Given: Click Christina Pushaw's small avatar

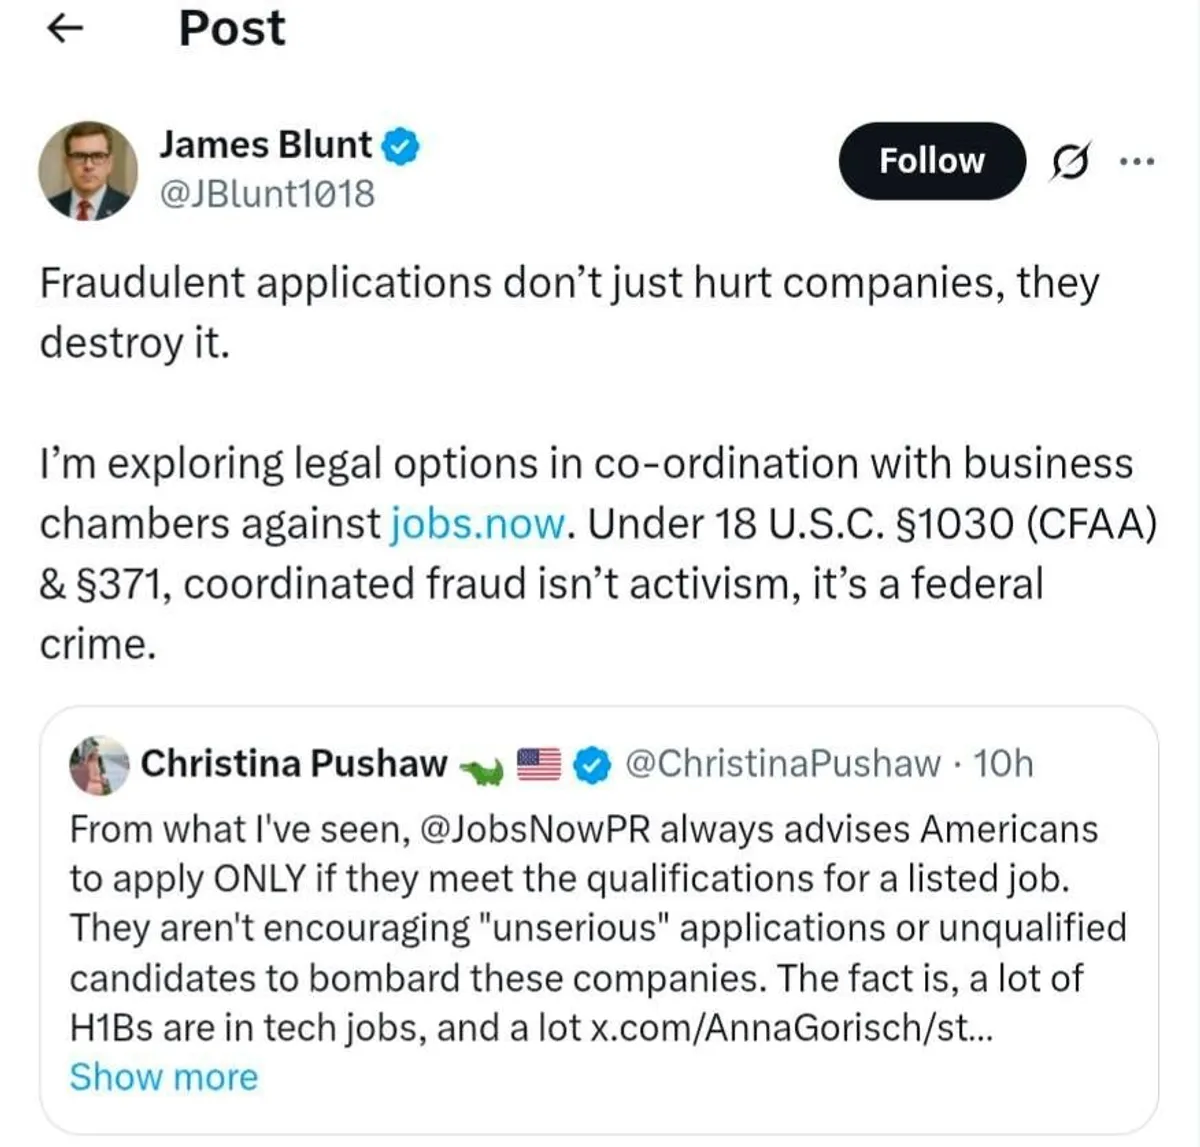Looking at the screenshot, I should (98, 765).
